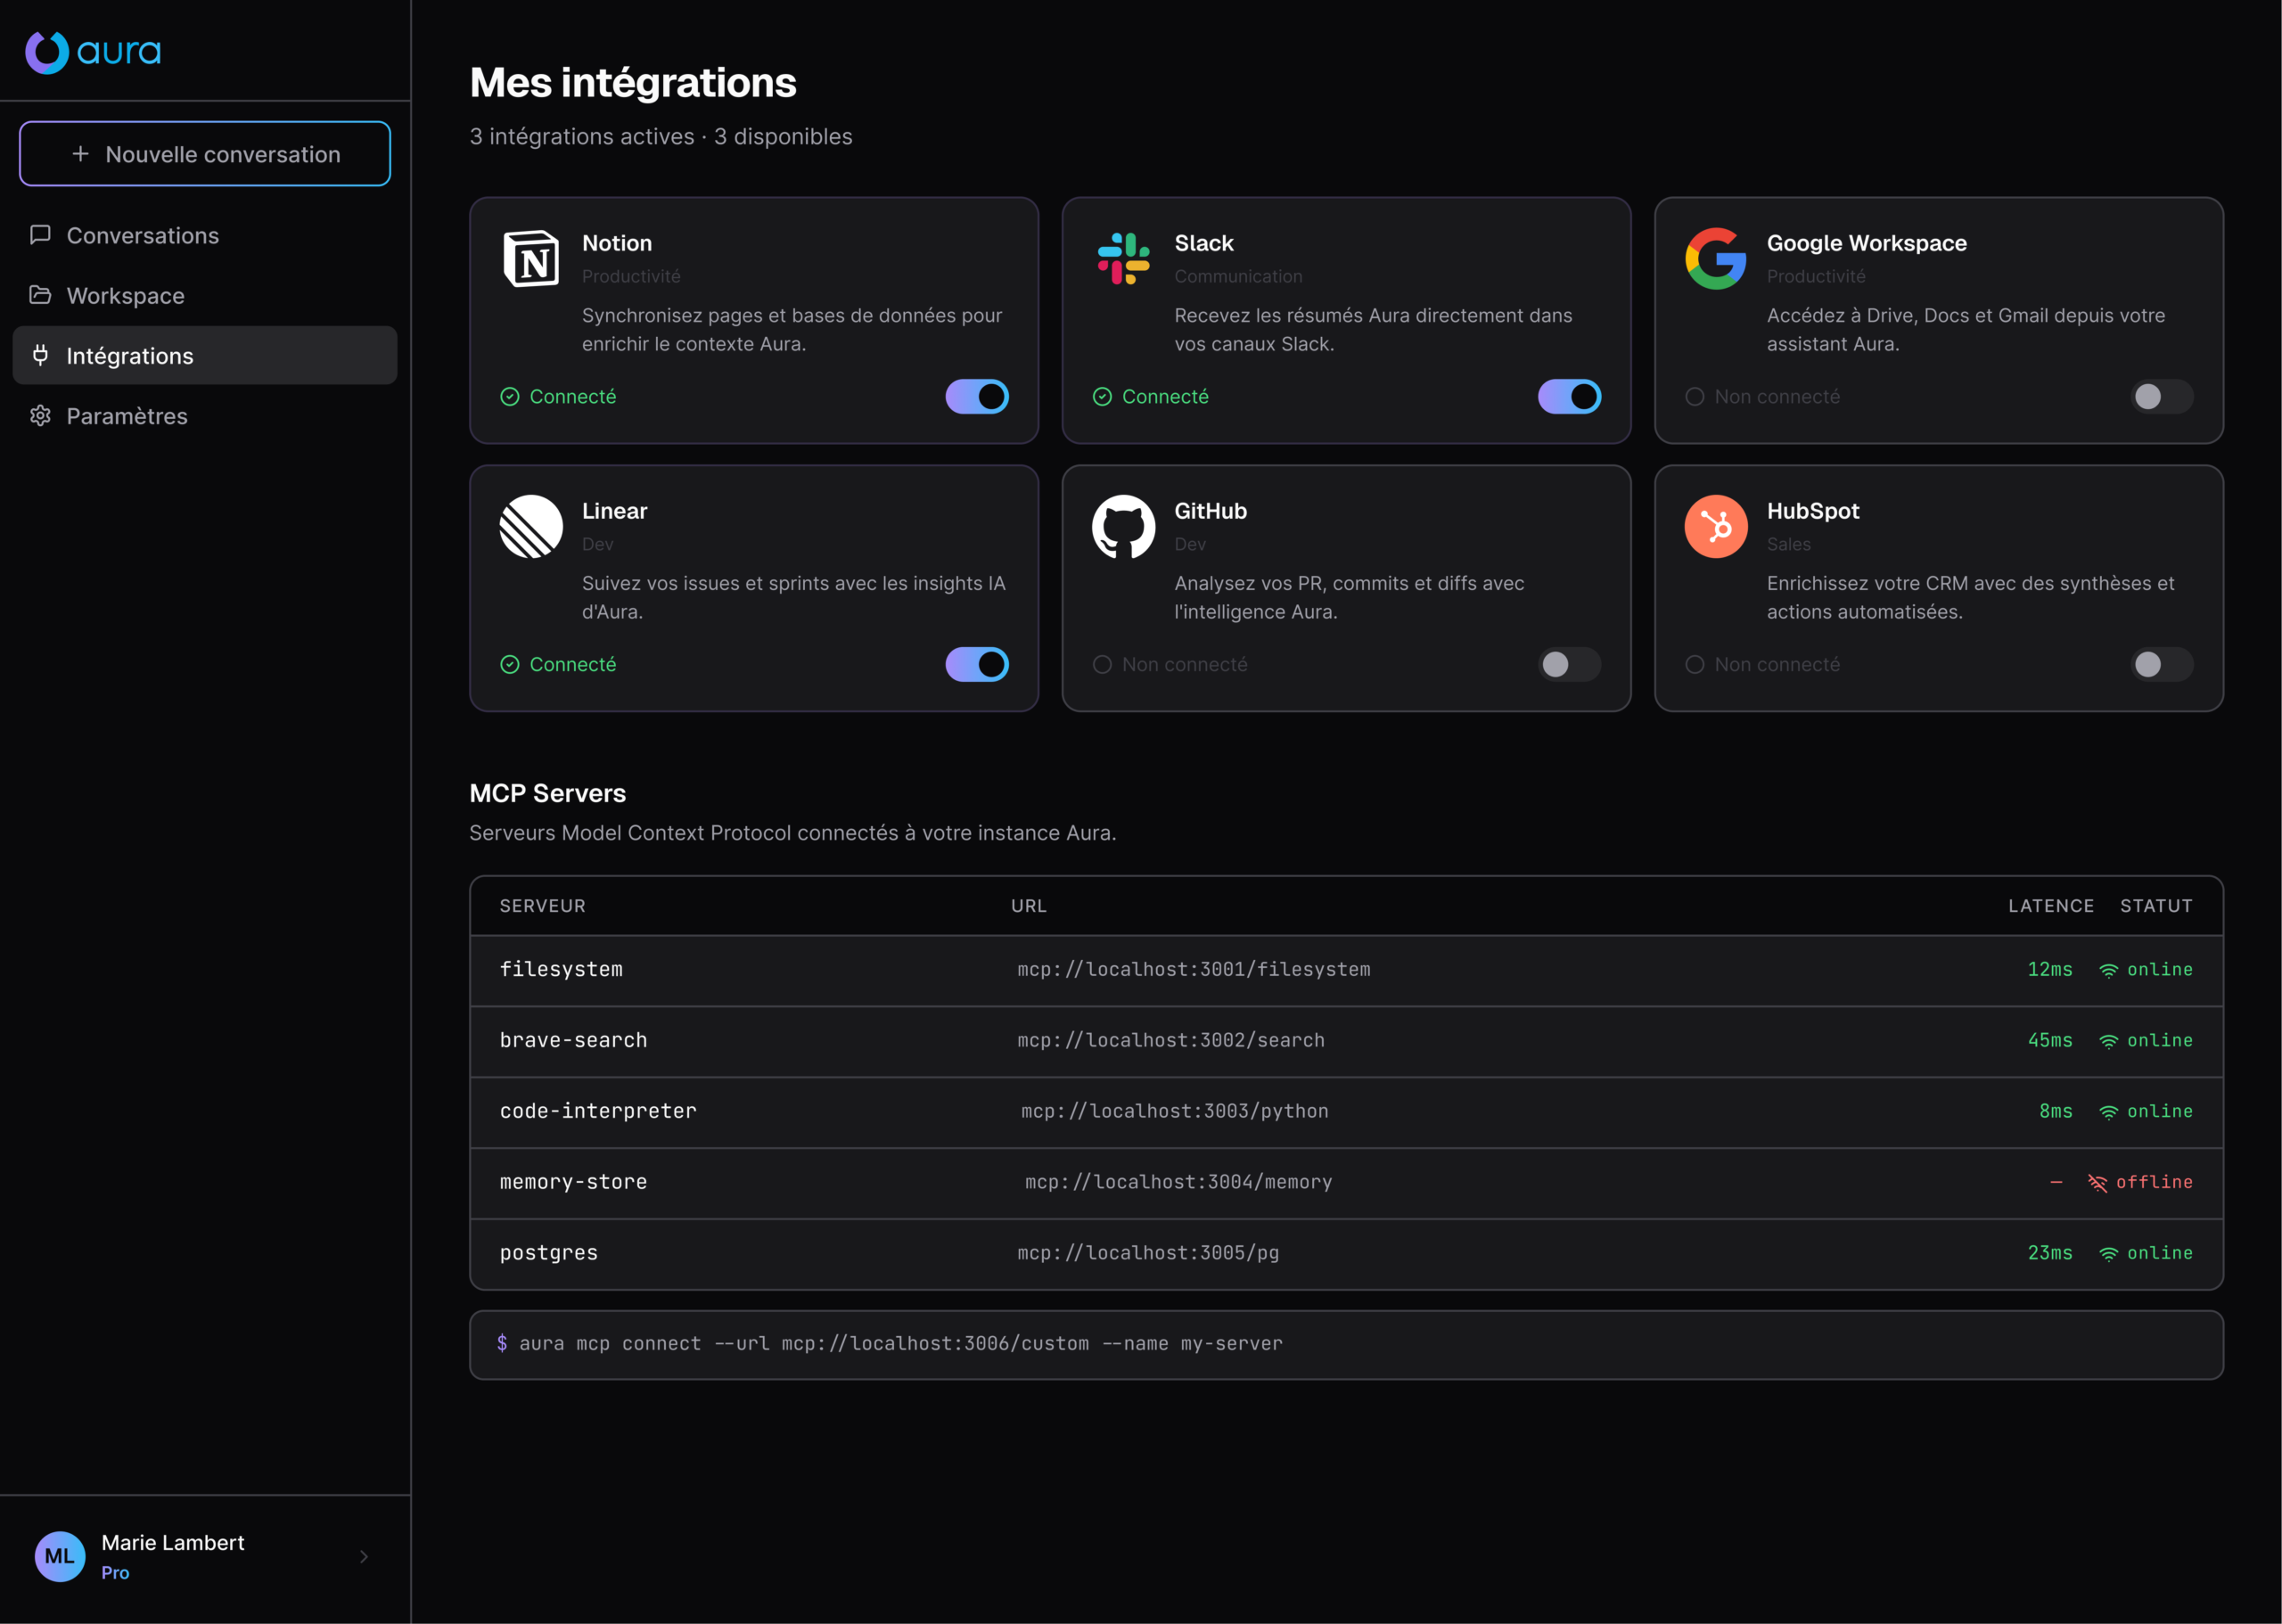Enable the Google Workspace integration toggle
The height and width of the screenshot is (1624, 2282).
point(2162,397)
